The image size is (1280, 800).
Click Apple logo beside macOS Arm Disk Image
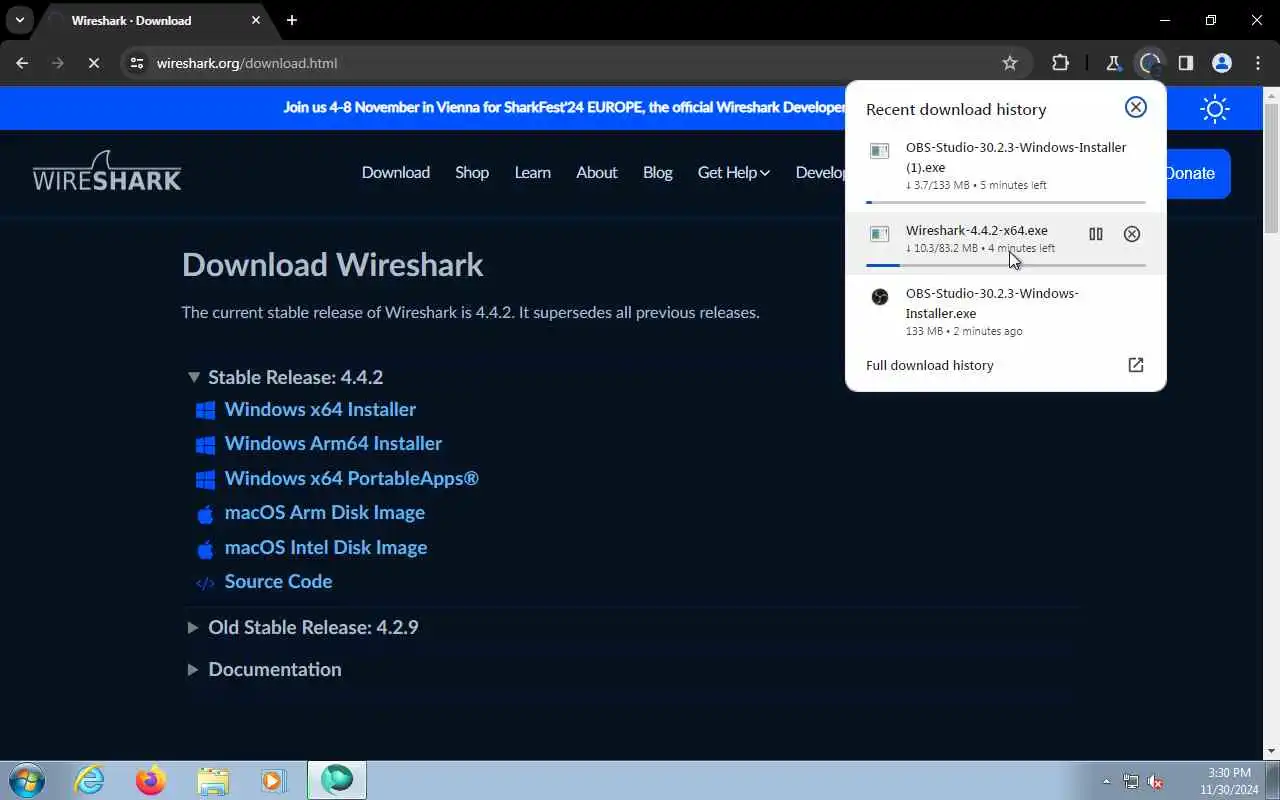tap(205, 514)
